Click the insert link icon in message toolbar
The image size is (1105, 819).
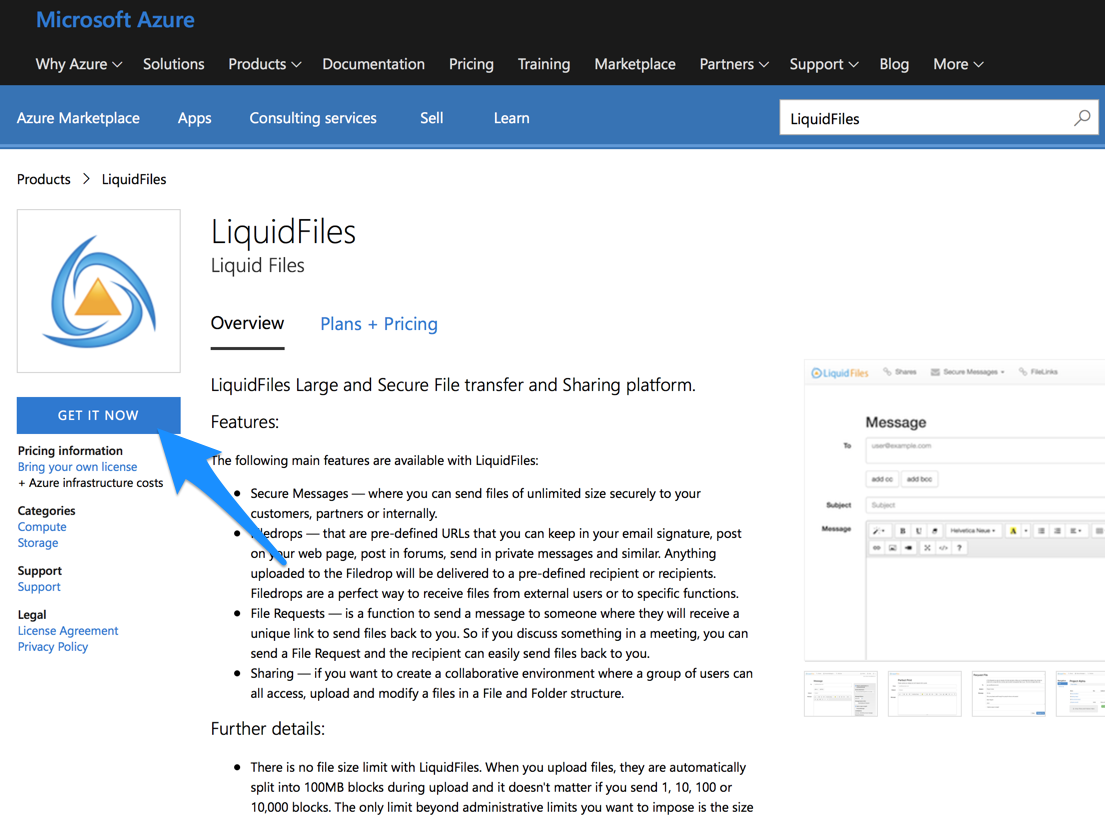point(877,548)
